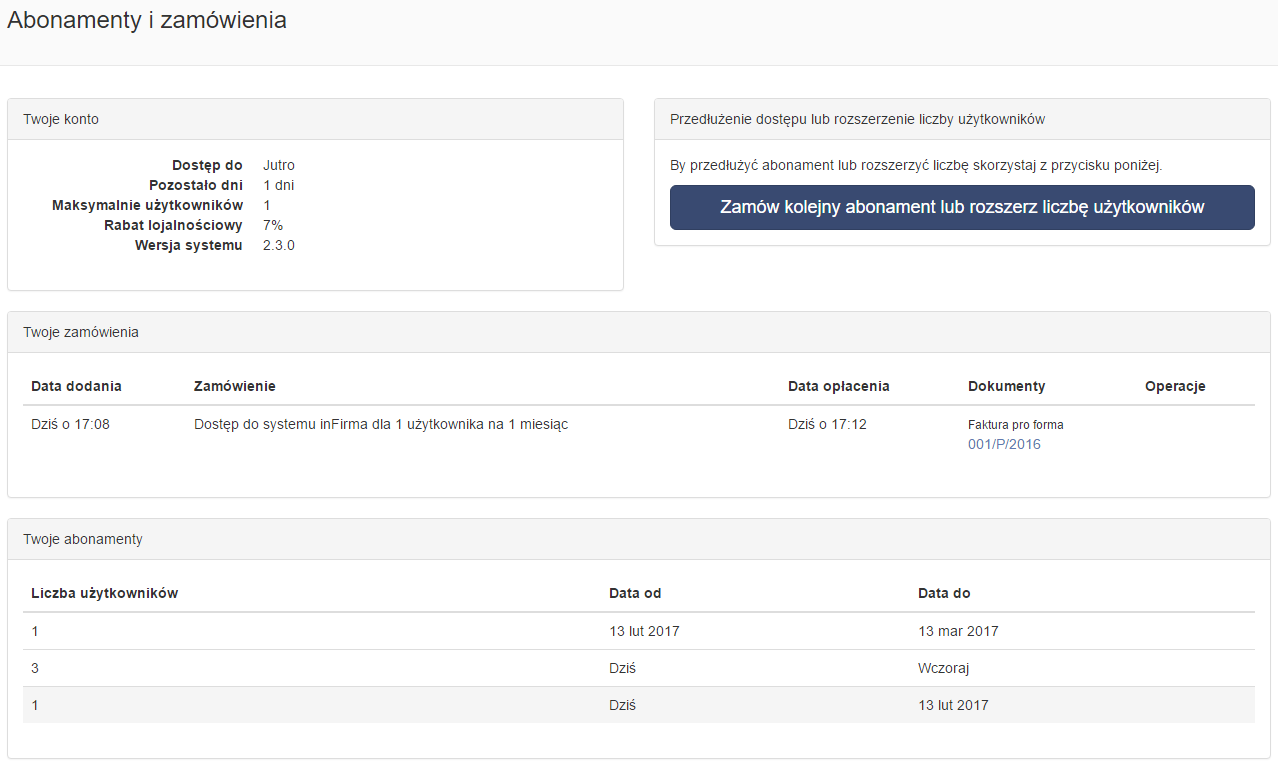This screenshot has height=771, width=1278.
Task: Click the 'By przedłużyć abonament' instruction text
Action: coord(916,165)
